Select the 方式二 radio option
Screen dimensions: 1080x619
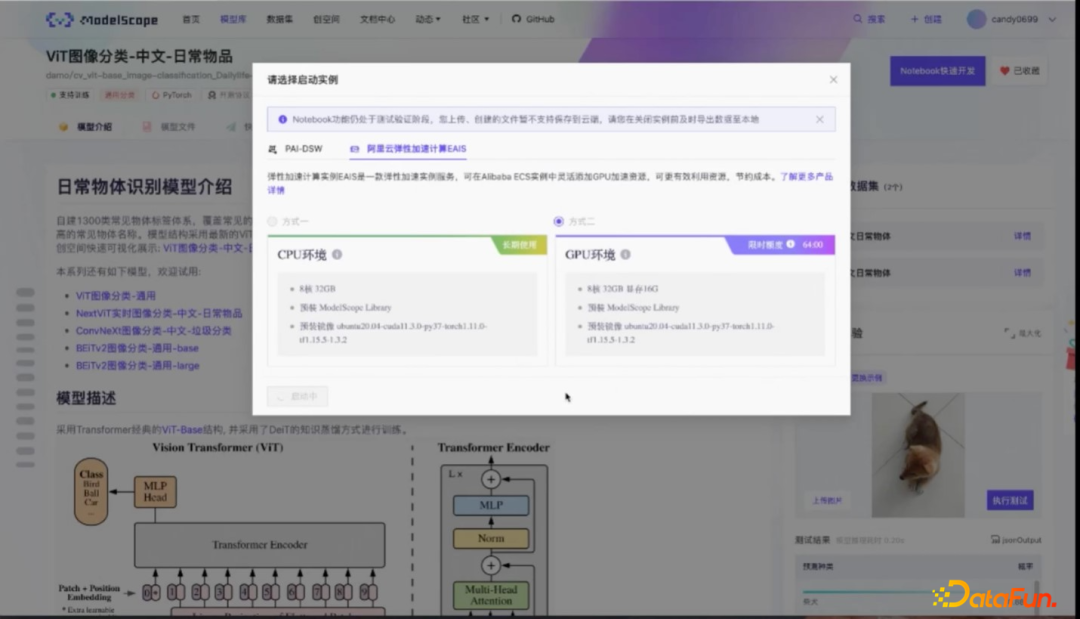click(559, 222)
